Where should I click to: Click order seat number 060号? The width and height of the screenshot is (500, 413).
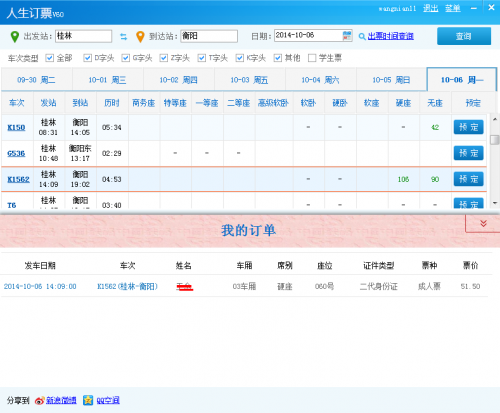click(x=324, y=286)
